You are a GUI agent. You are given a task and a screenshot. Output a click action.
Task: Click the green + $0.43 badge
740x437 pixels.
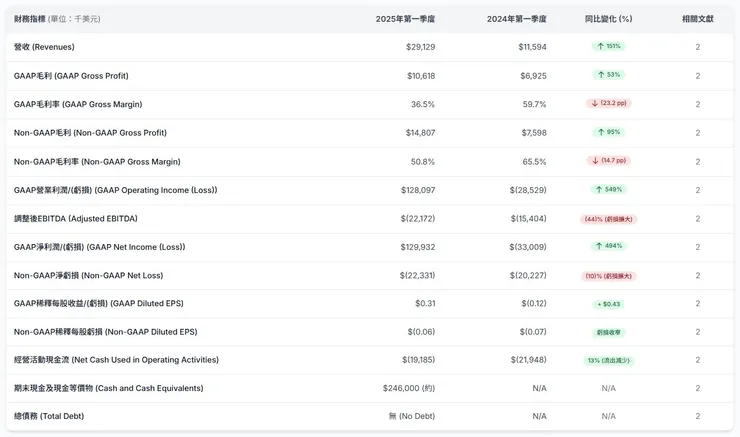point(608,304)
